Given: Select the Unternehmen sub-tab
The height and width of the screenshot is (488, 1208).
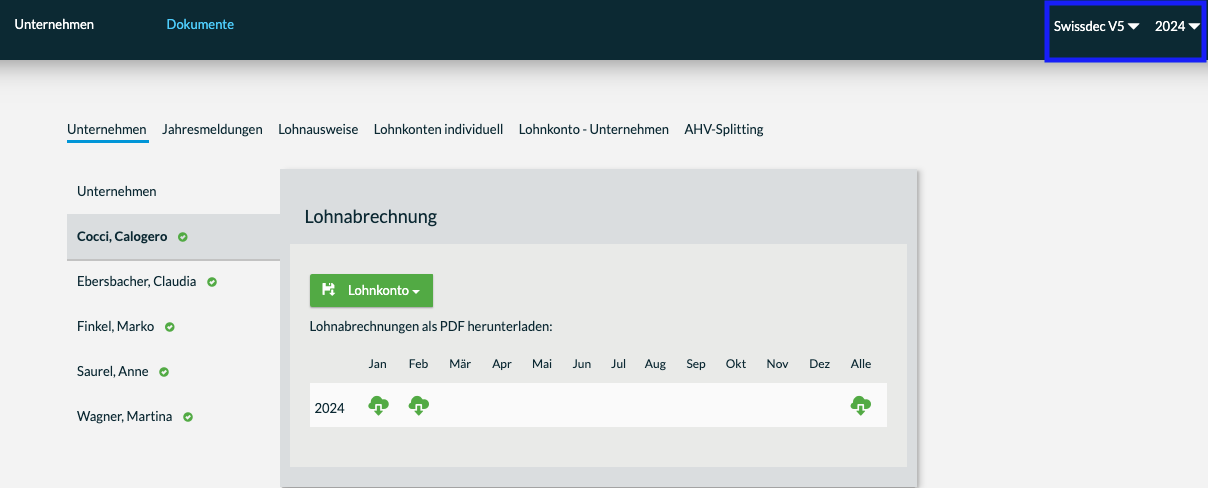Looking at the screenshot, I should pos(107,129).
